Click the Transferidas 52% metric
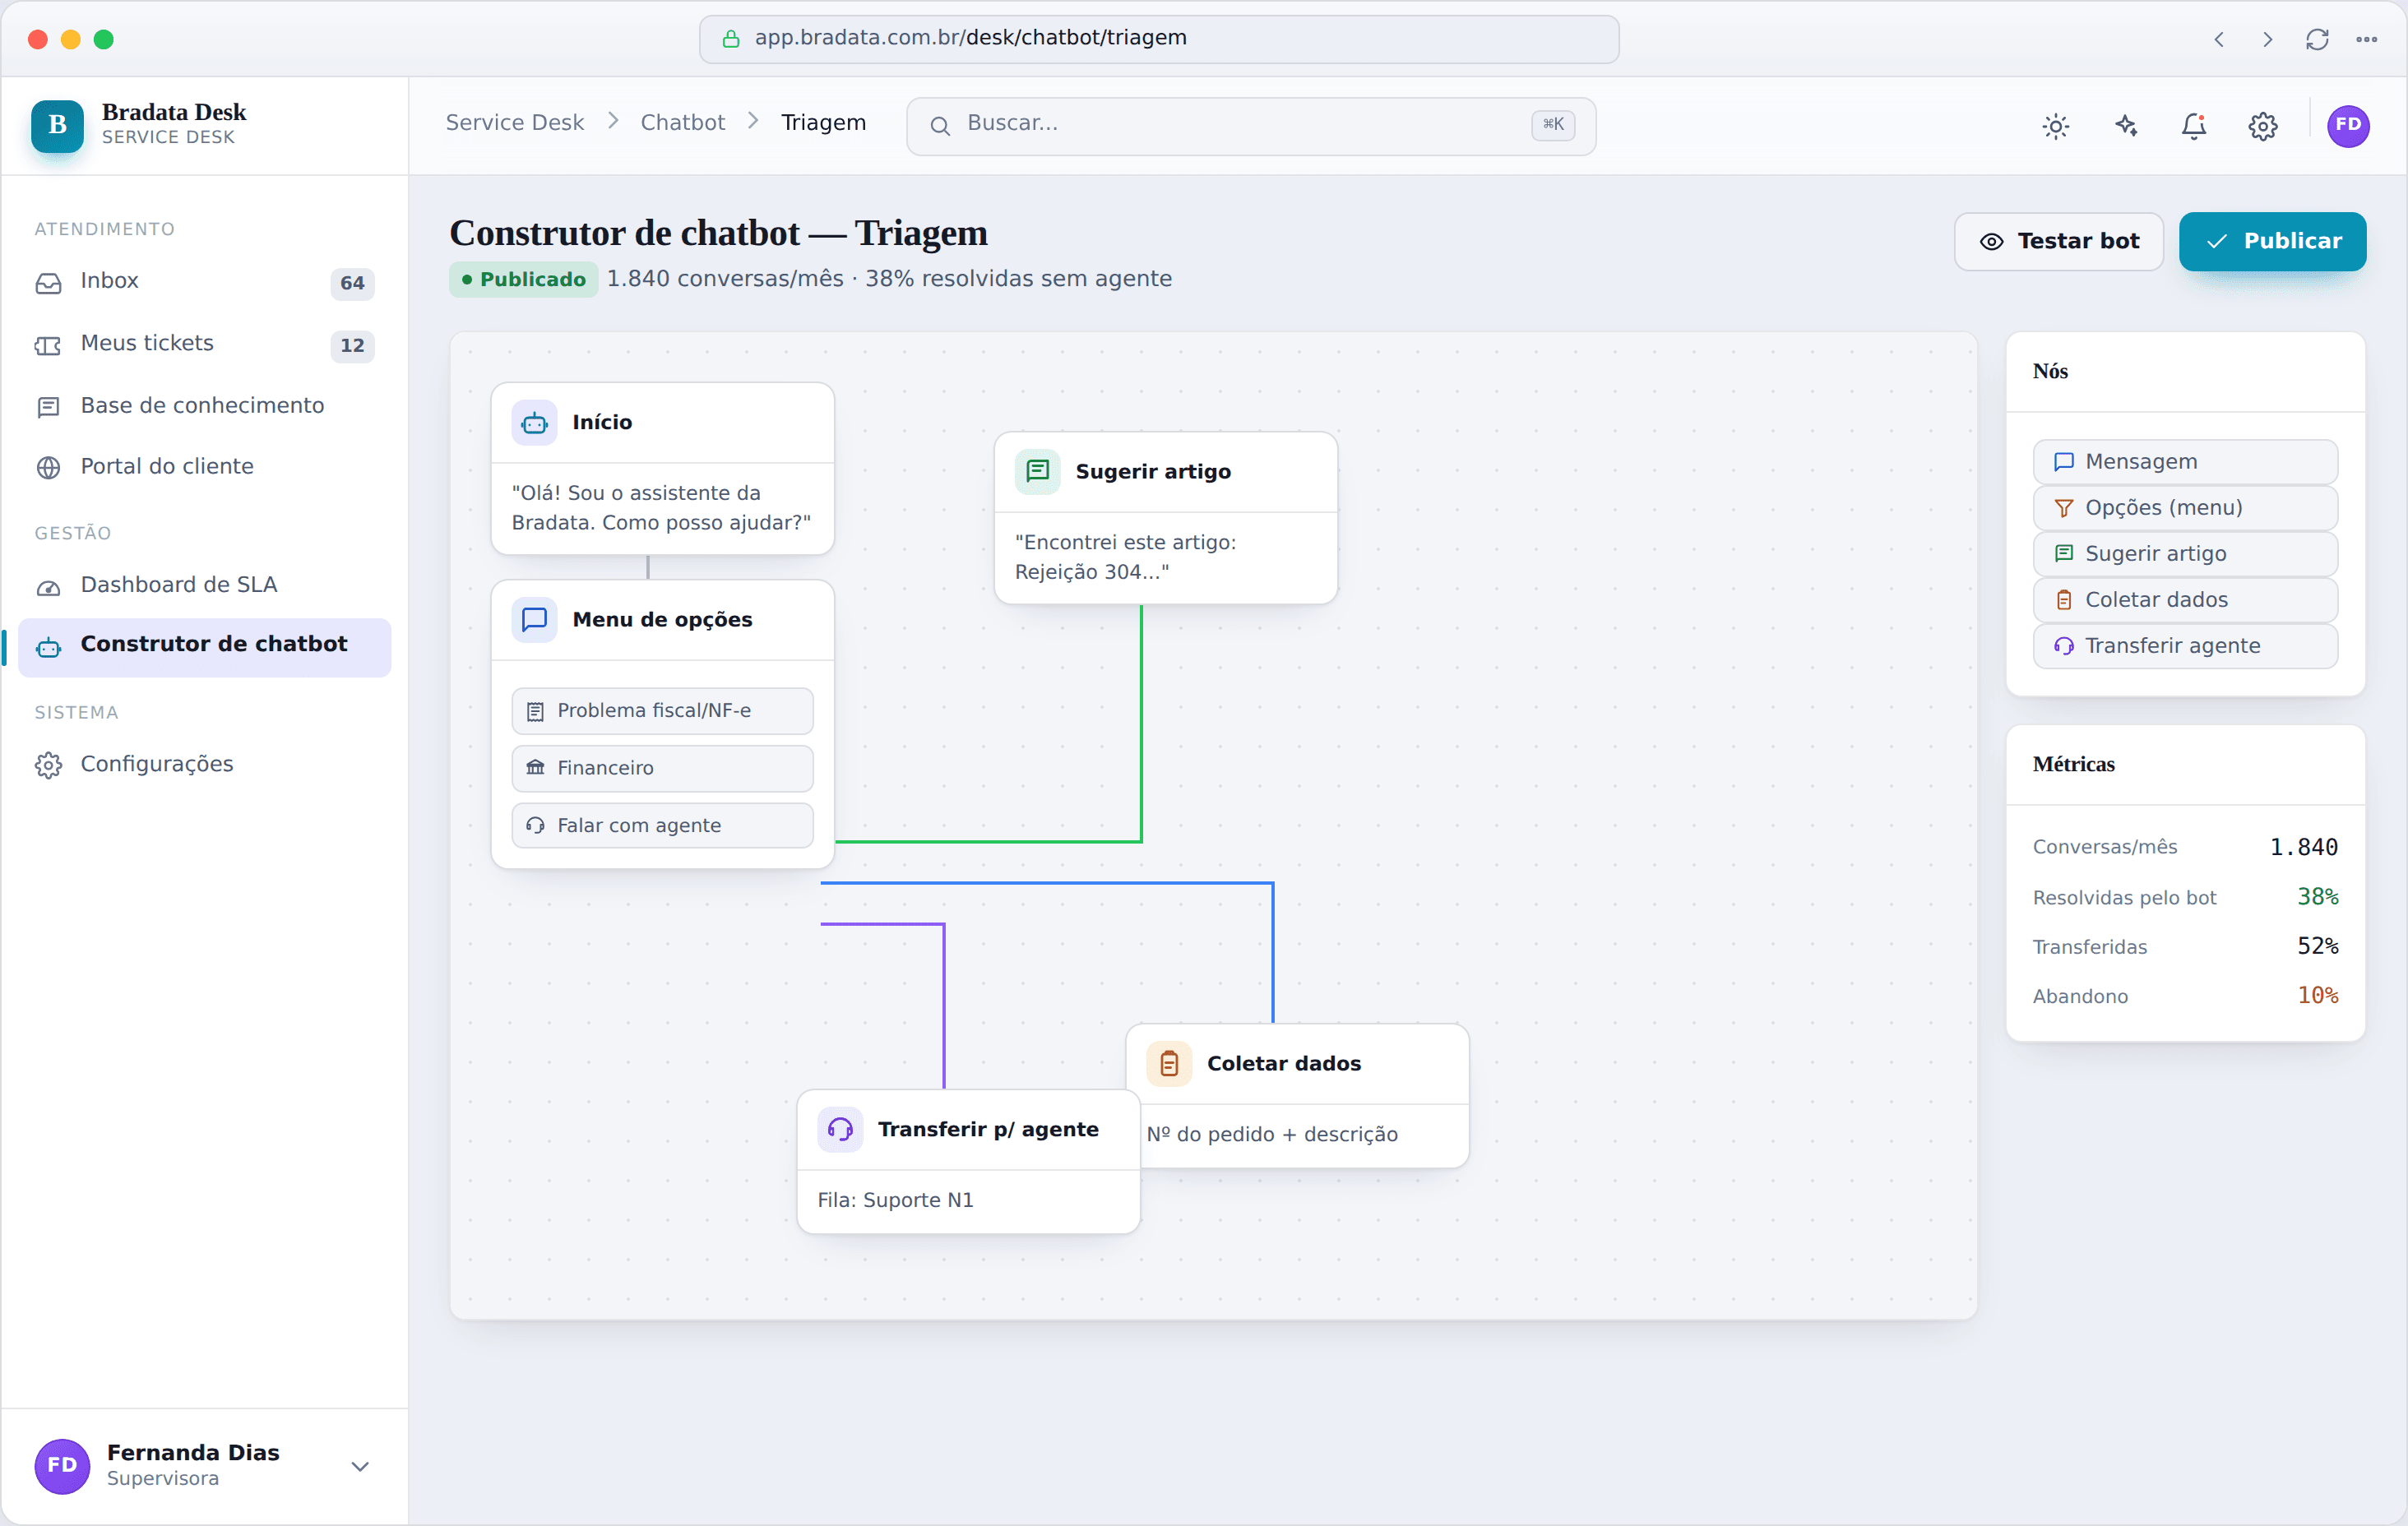The image size is (2408, 1526). coord(2185,946)
